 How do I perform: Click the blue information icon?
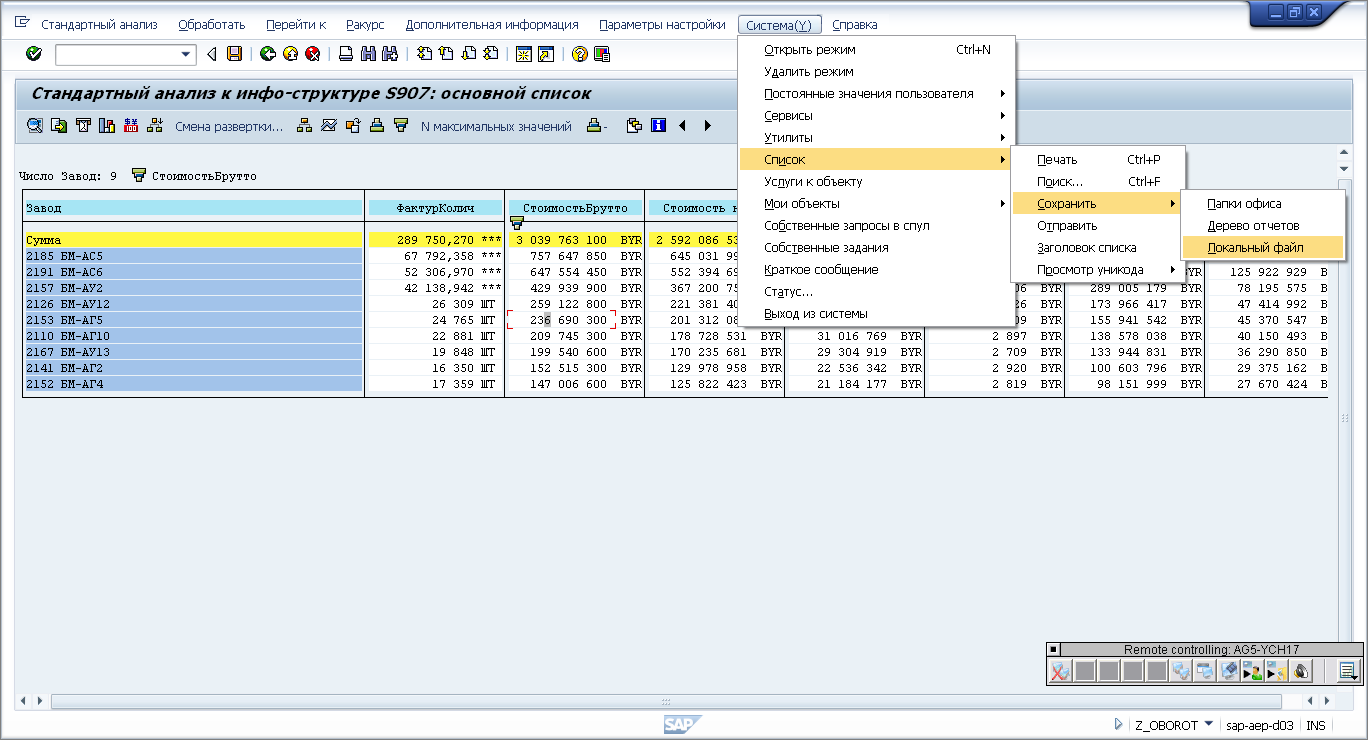pyautogui.click(x=658, y=126)
